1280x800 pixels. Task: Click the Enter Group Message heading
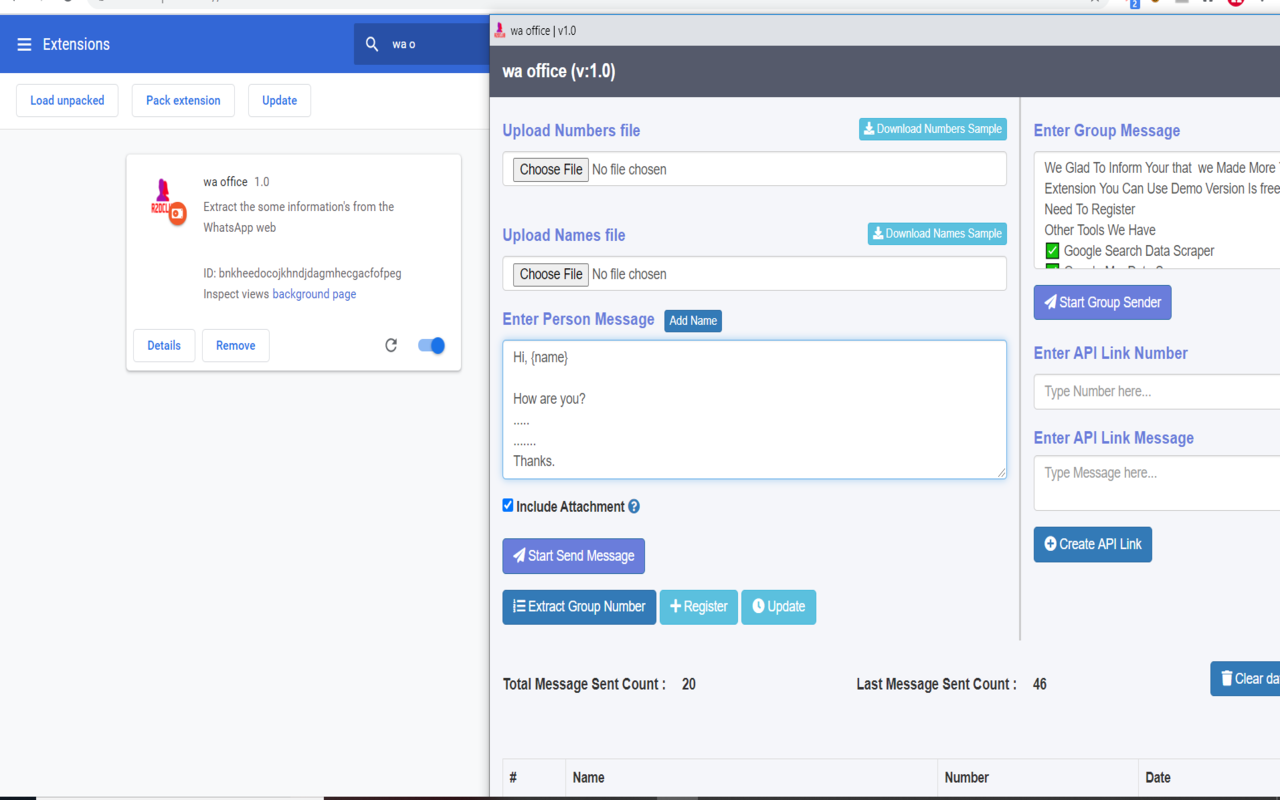point(1106,131)
